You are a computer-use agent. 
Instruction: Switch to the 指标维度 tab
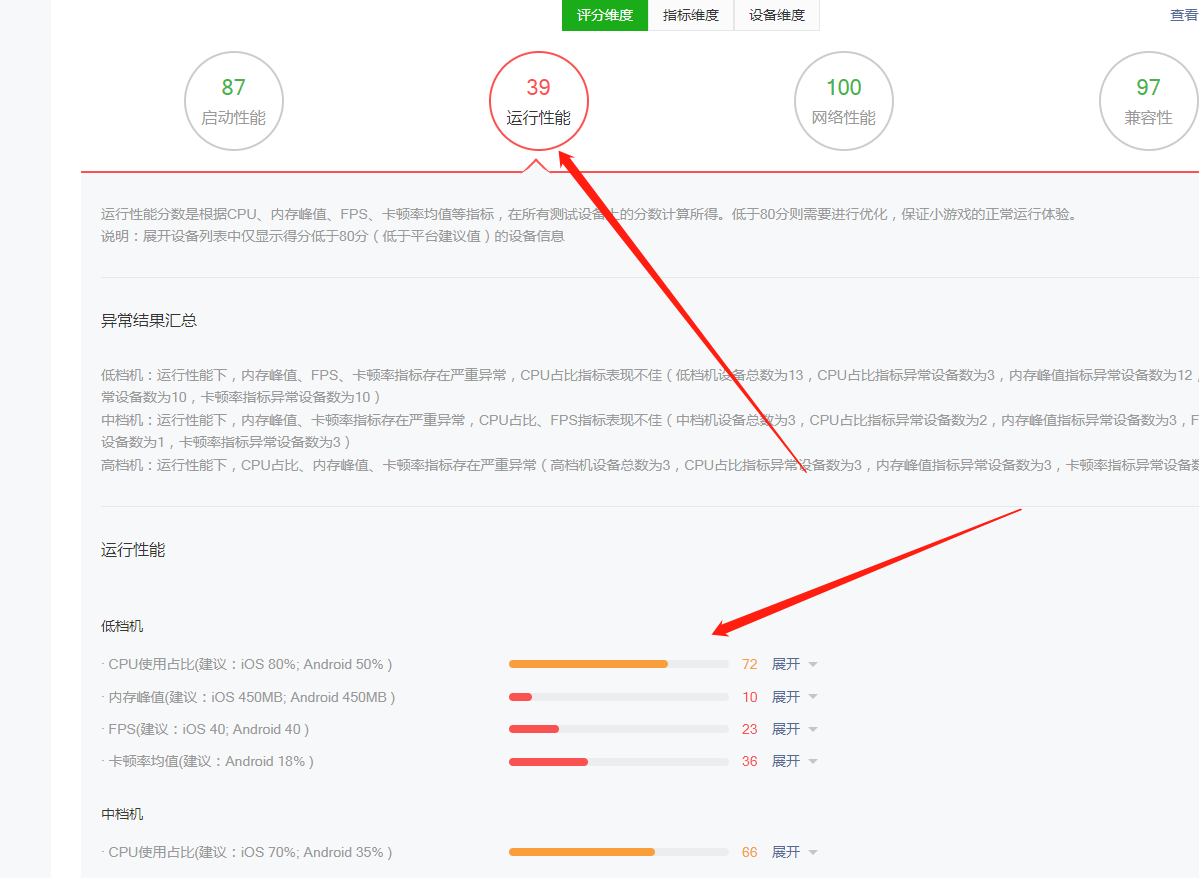point(690,15)
